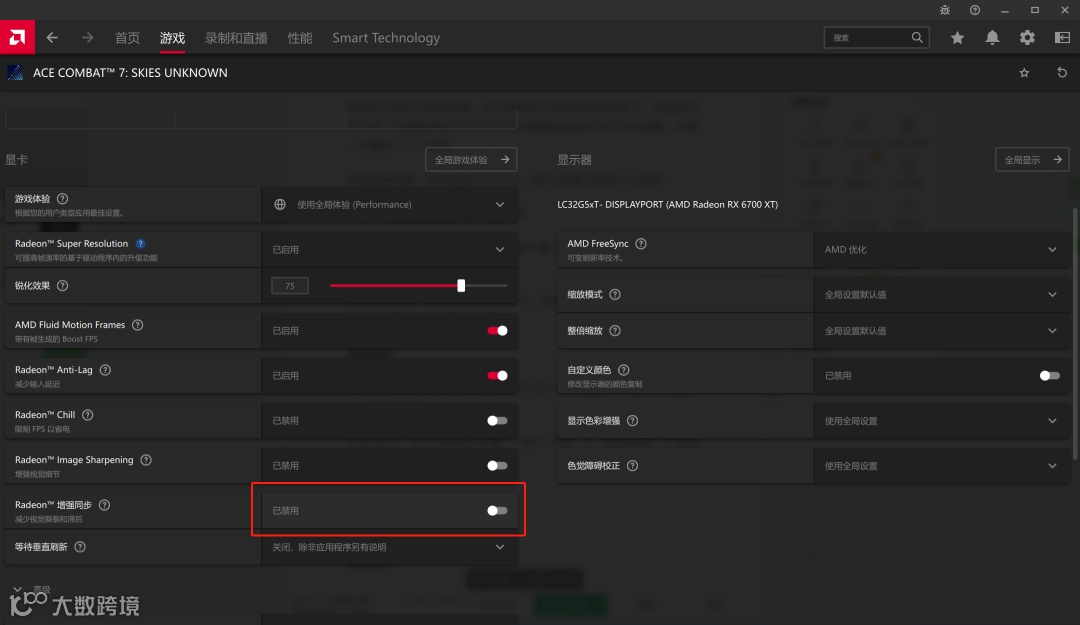Show help for 缩放模式
Viewport: 1080px width, 625px height.
[615, 294]
